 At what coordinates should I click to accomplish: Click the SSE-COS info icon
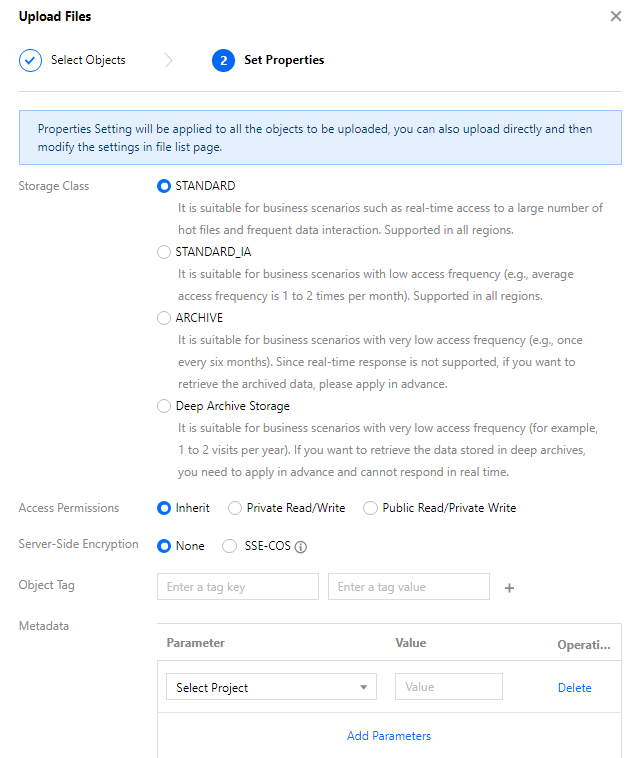[x=300, y=547]
